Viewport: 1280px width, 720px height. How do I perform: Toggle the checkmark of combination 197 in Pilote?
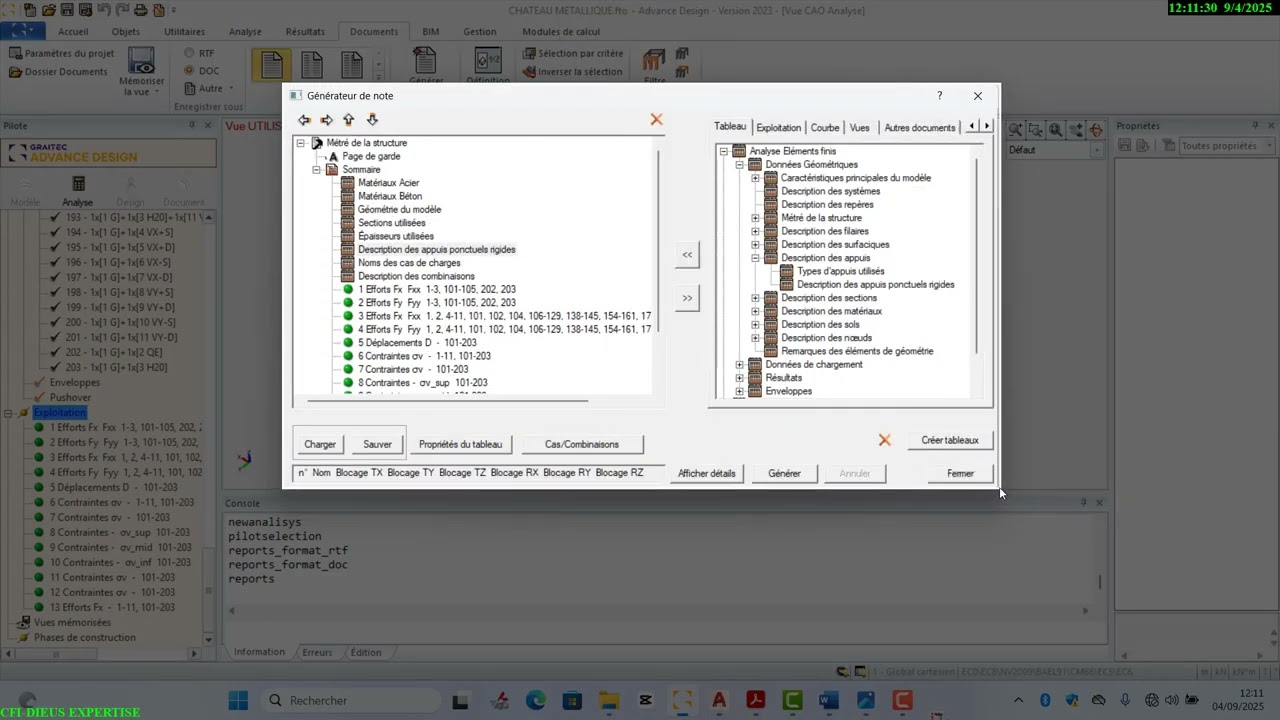[56, 277]
